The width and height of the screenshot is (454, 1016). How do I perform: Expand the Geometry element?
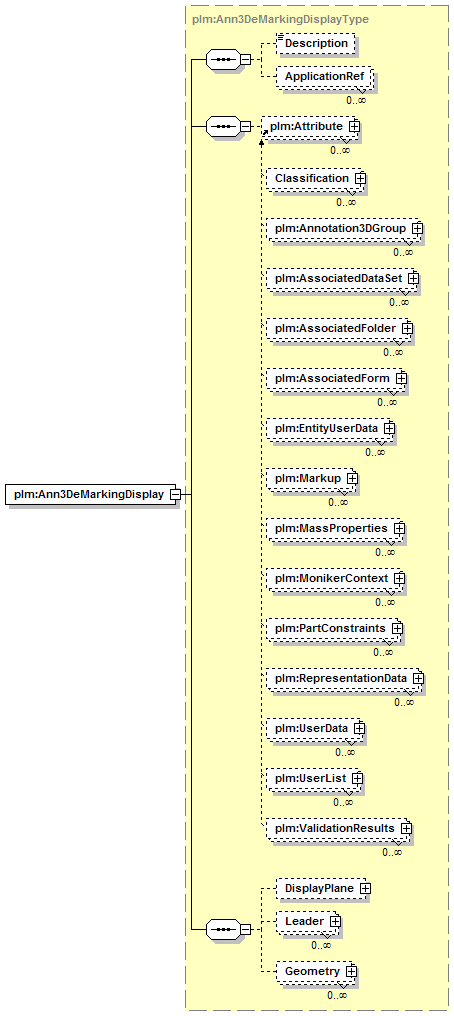tap(350, 971)
